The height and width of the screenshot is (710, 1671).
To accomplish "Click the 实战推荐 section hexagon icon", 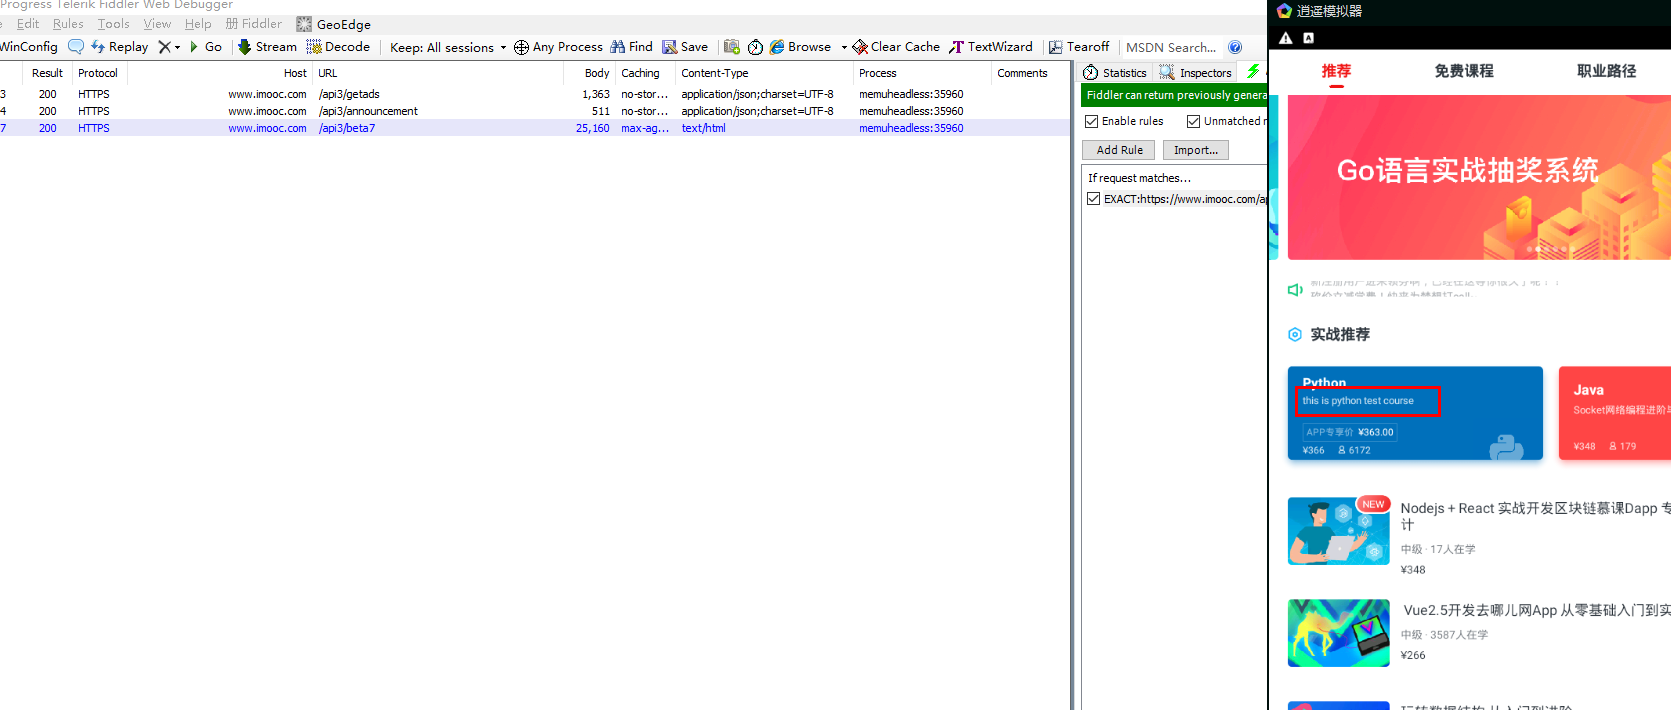I will (x=1295, y=334).
